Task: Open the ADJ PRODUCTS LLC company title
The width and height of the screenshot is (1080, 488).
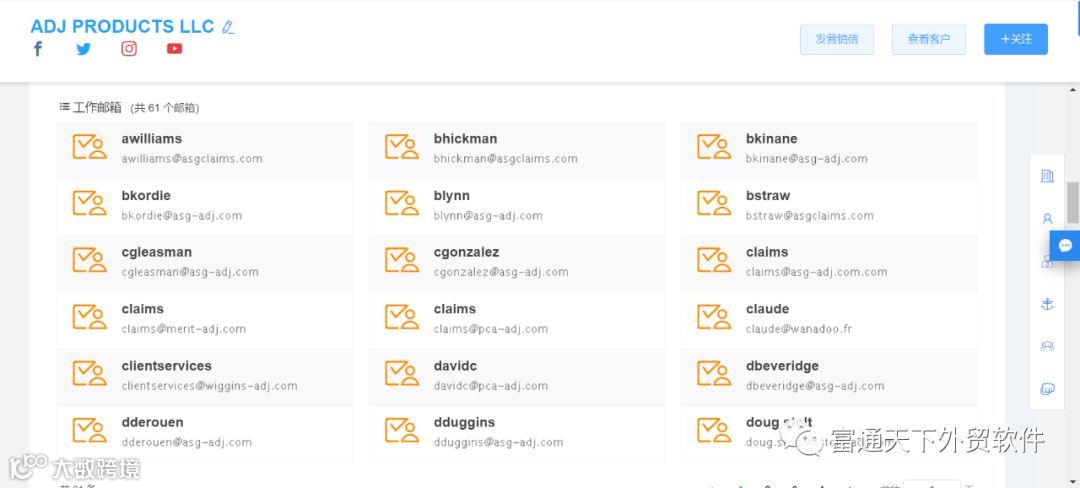Action: [123, 27]
